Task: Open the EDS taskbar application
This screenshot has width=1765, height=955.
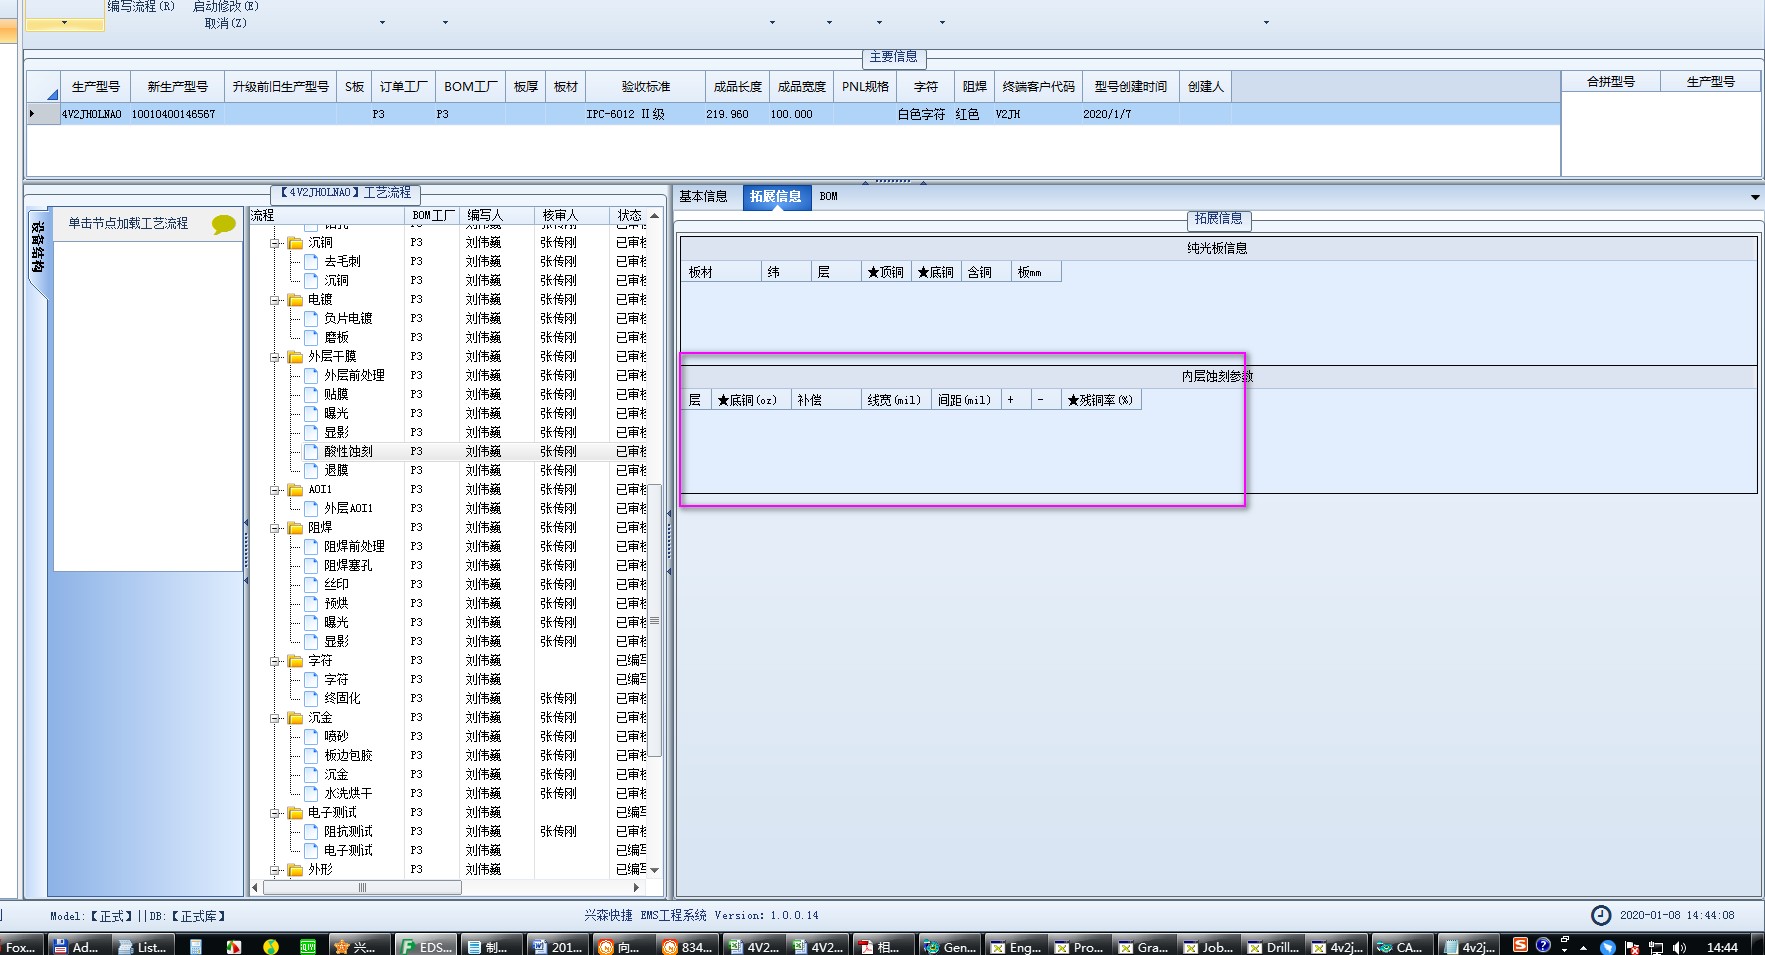Action: coord(427,946)
